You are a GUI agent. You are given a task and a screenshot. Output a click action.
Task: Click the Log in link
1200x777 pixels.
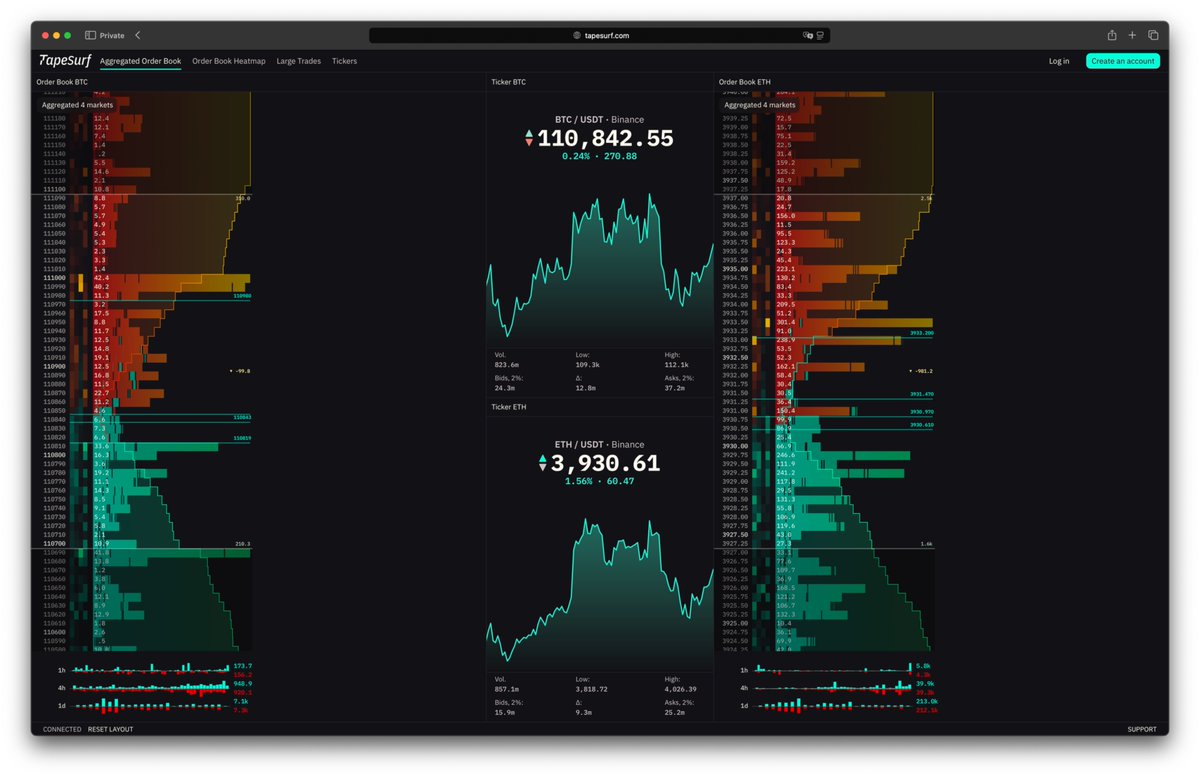point(1059,61)
